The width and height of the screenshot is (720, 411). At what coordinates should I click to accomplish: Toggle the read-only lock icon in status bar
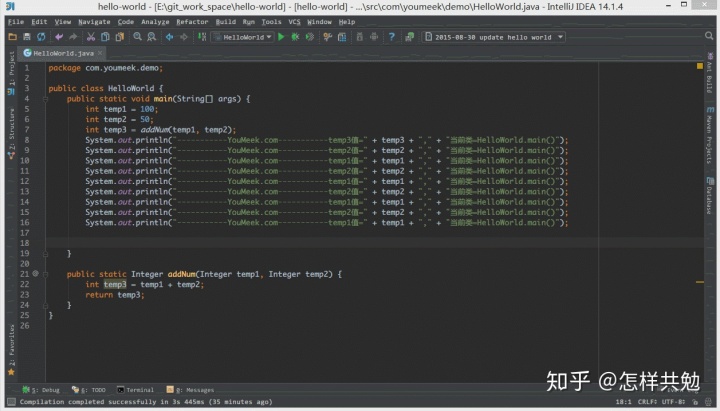[x=696, y=402]
